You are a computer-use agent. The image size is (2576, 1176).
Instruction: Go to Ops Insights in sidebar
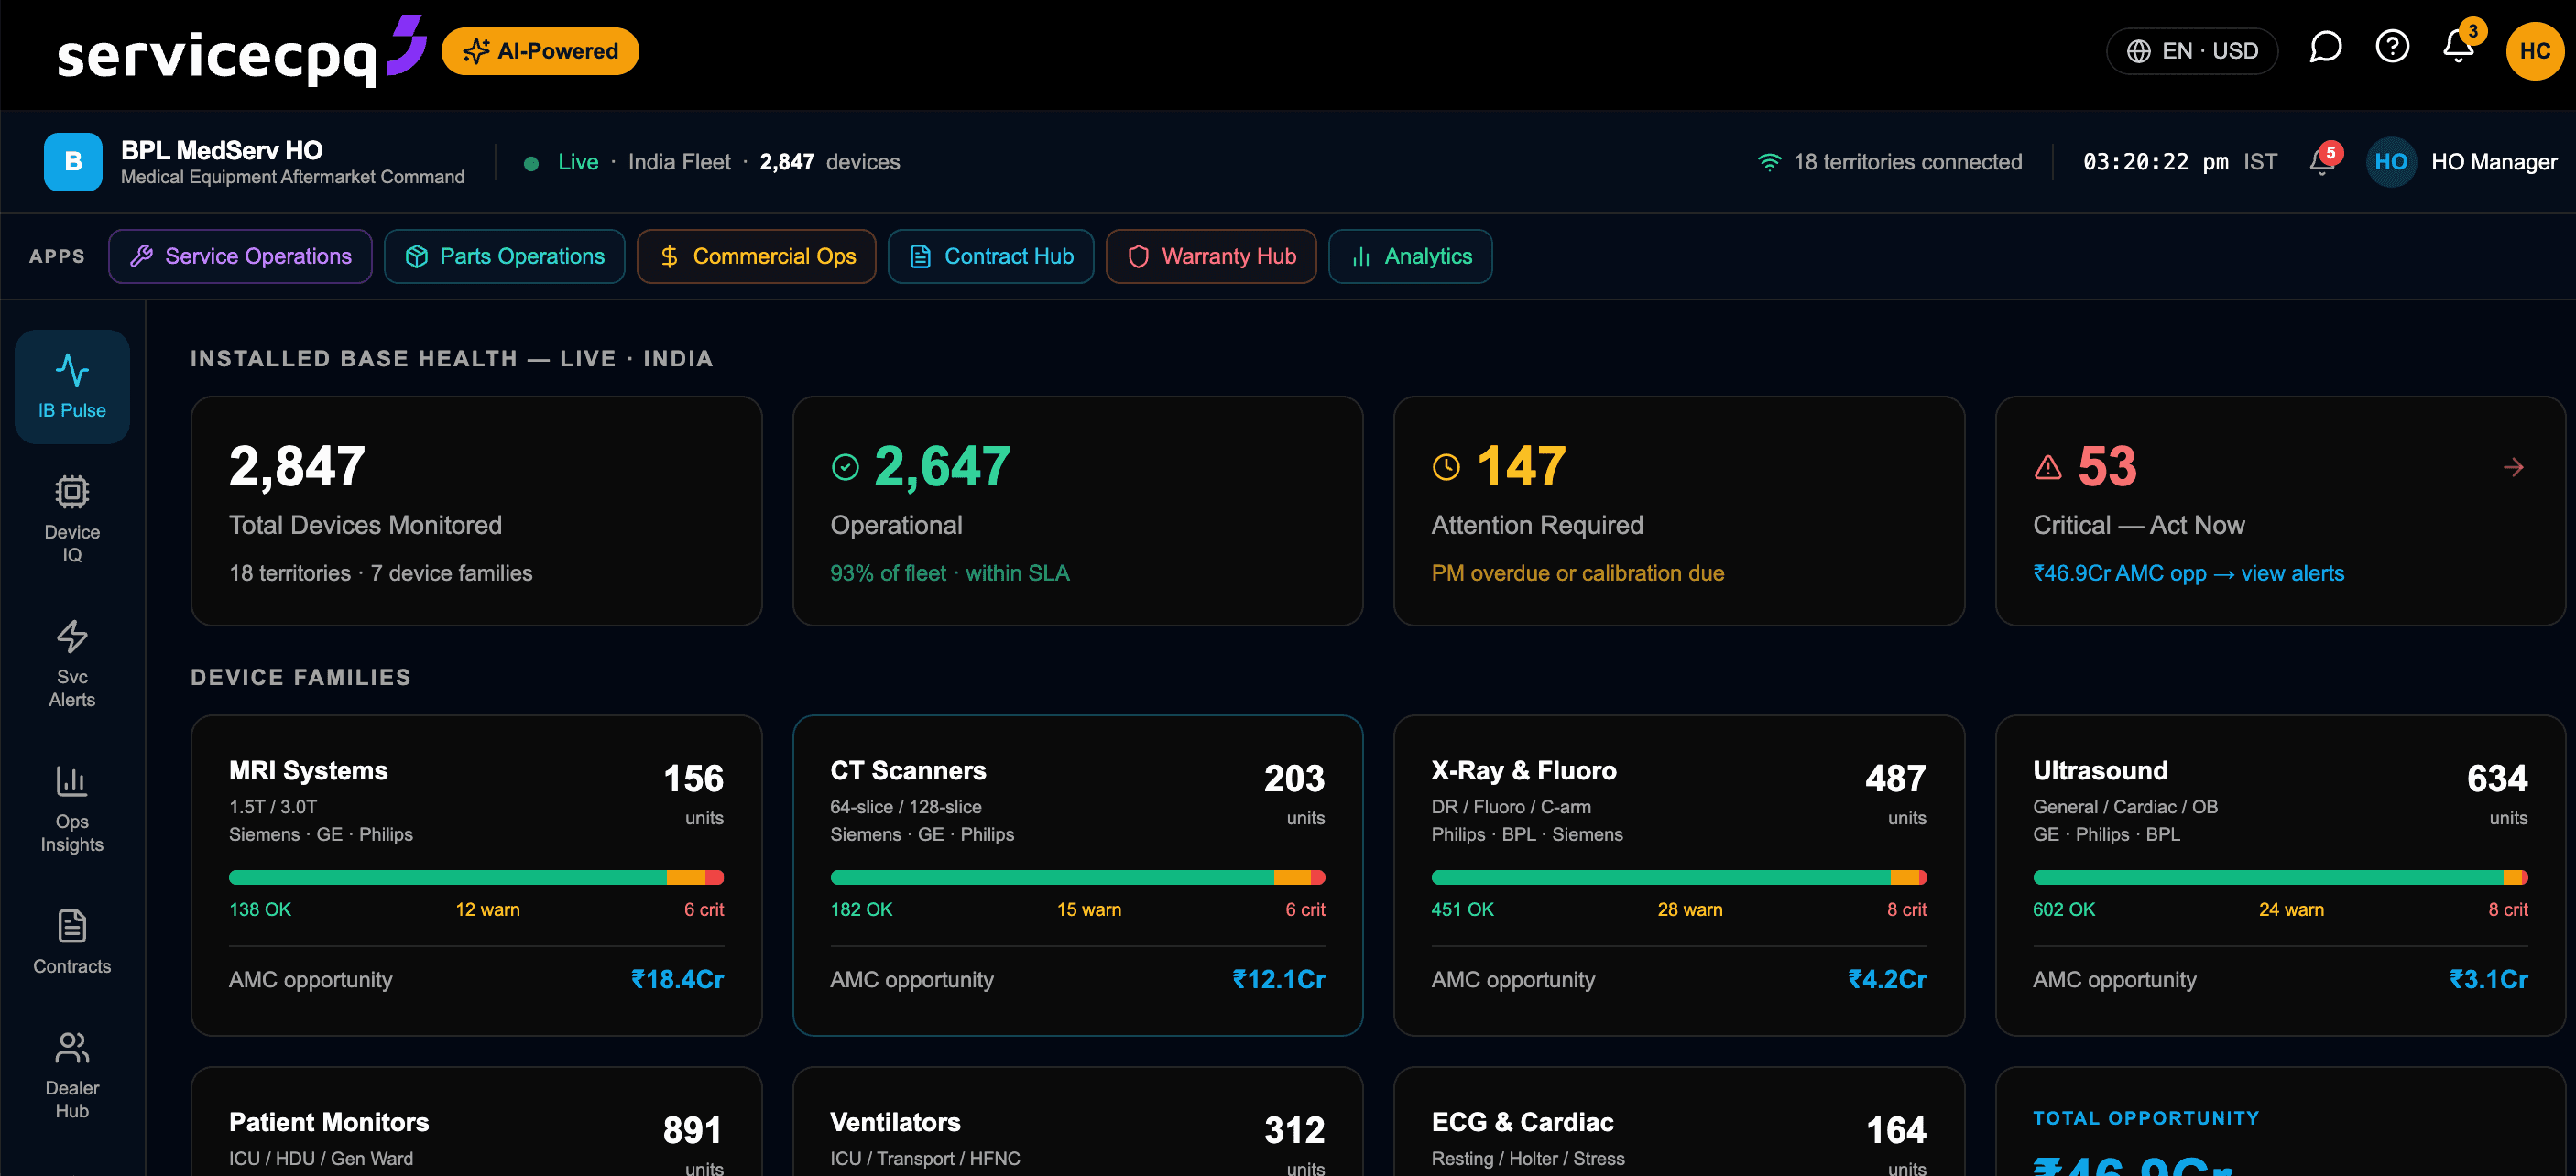click(x=72, y=809)
